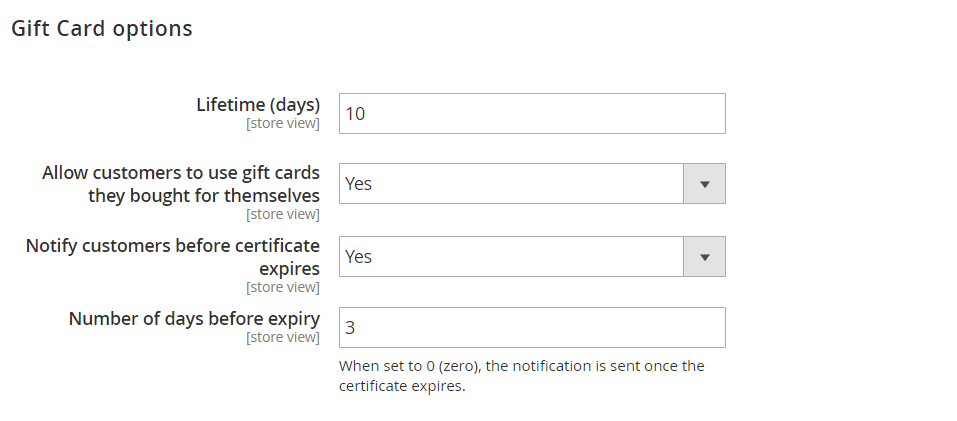
Task: Click store view scope under Notify customers
Action: click(x=283, y=287)
